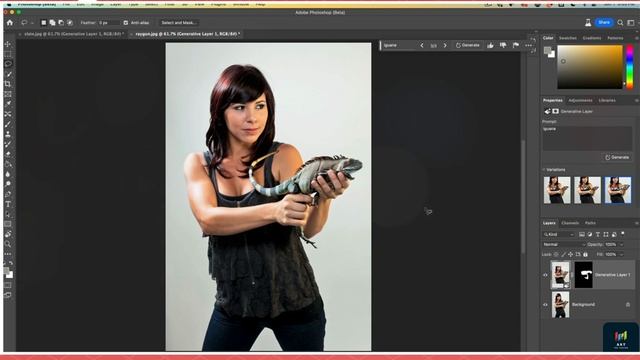Toggle pixel layer filter in Layers panel
Screen dimensions: 640x360
point(582,234)
